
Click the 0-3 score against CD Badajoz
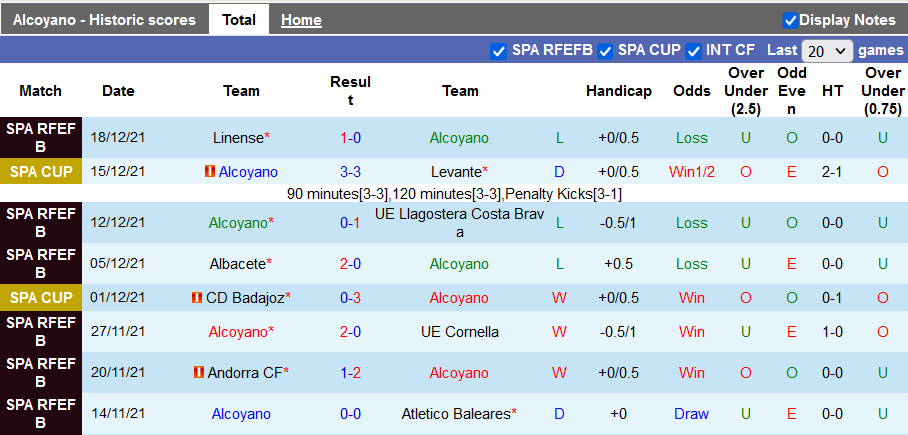(350, 298)
